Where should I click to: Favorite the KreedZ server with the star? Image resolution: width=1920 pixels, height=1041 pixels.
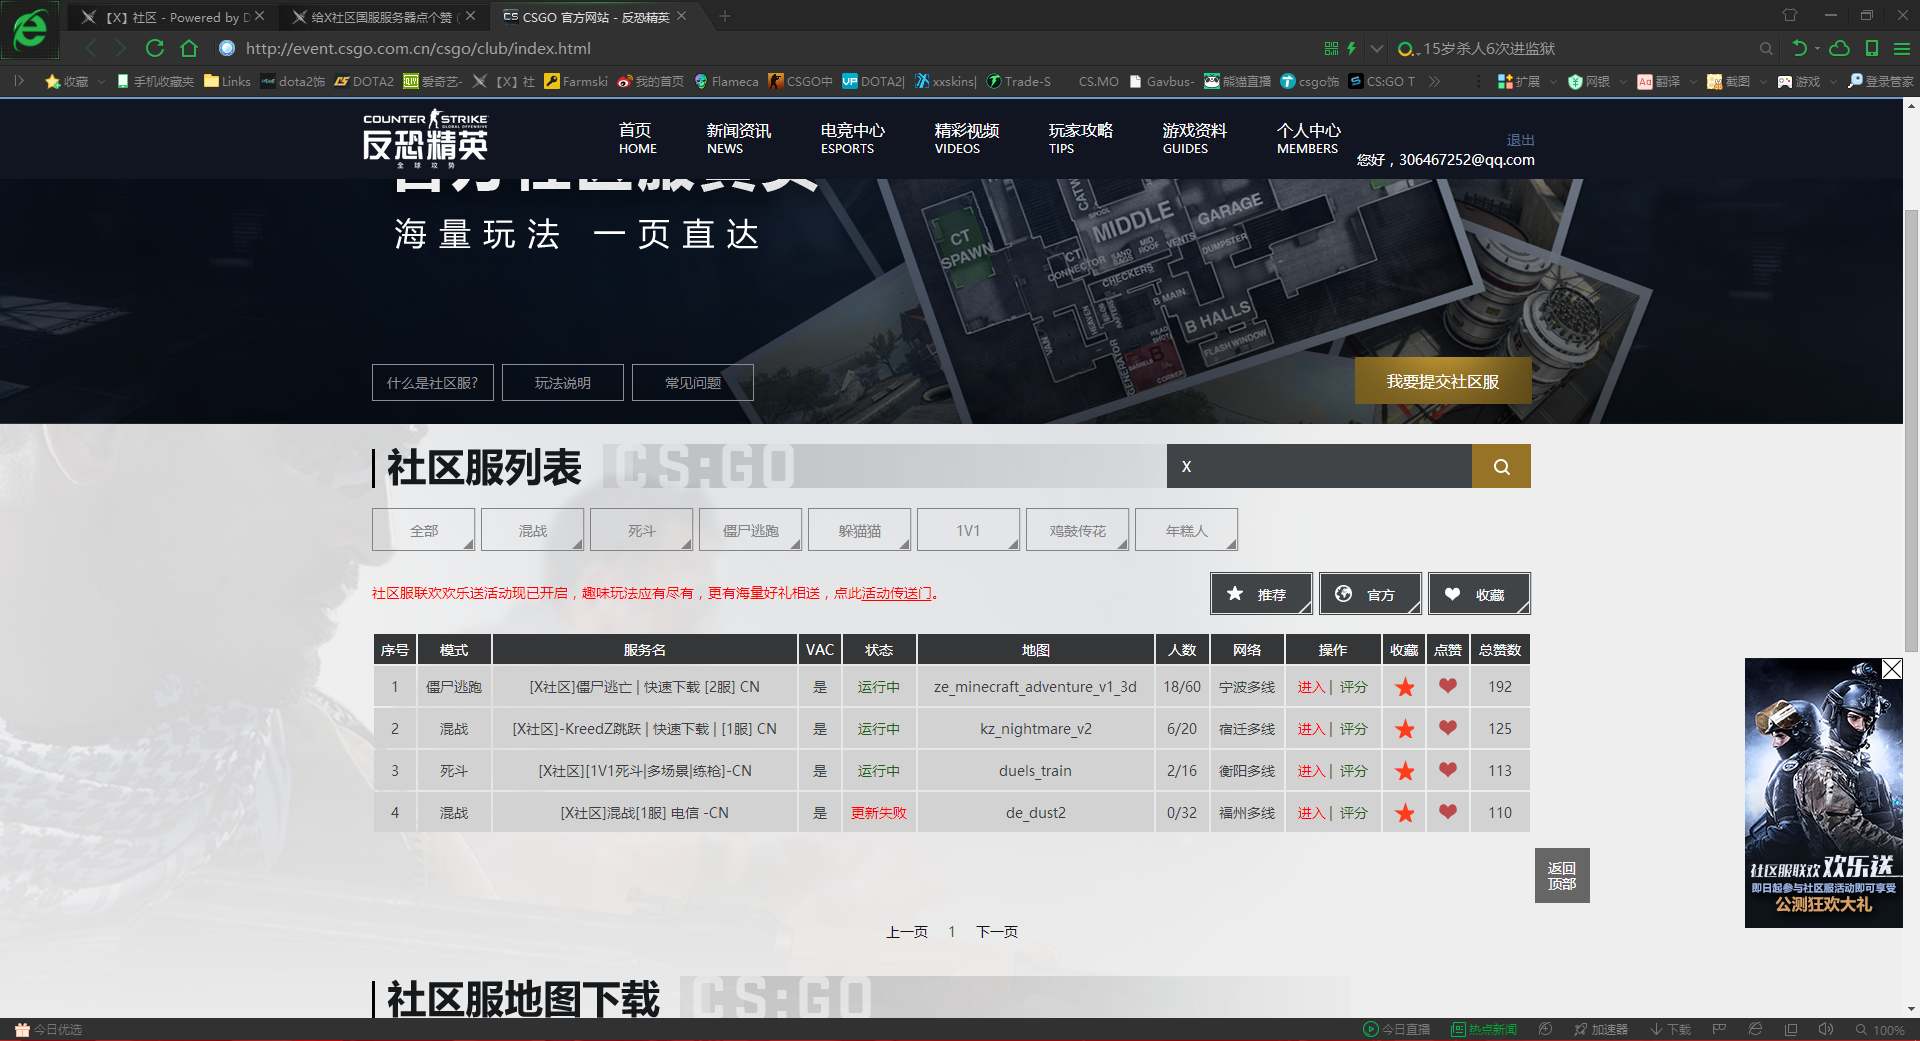click(x=1404, y=728)
